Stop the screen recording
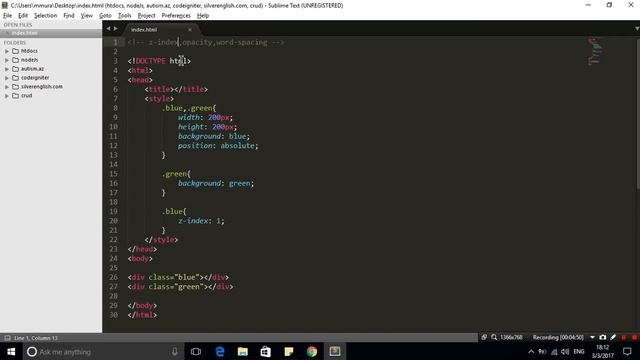Screen dimensions: 640x360 point(634,338)
